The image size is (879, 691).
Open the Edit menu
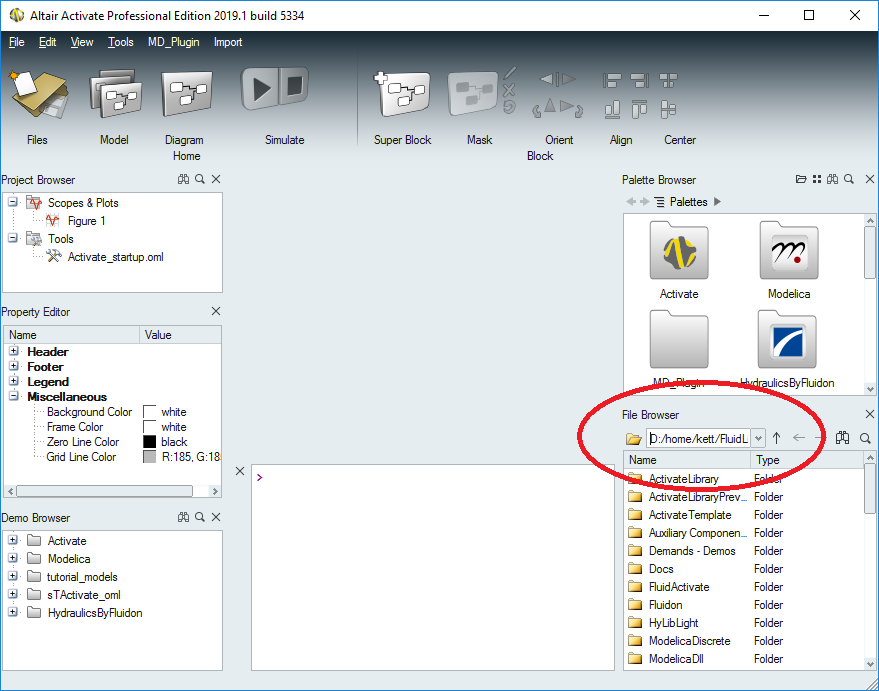[47, 42]
